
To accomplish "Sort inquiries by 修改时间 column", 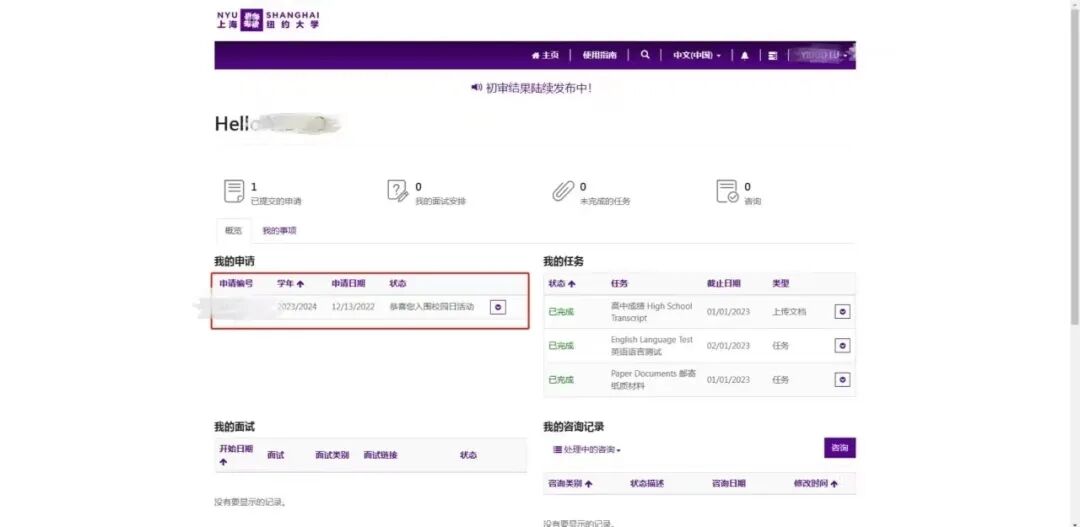I will click(816, 484).
